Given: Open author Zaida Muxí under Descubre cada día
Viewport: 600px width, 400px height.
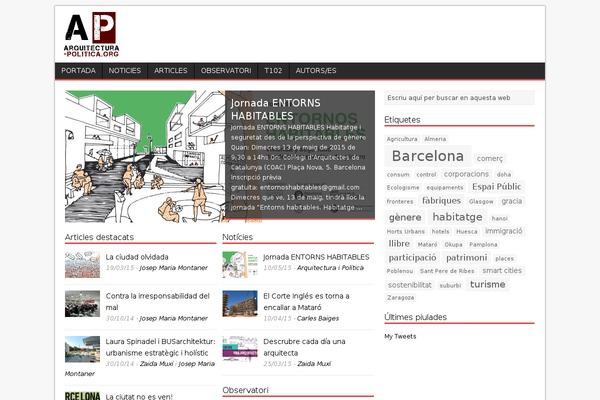Looking at the screenshot, I should point(314,364).
